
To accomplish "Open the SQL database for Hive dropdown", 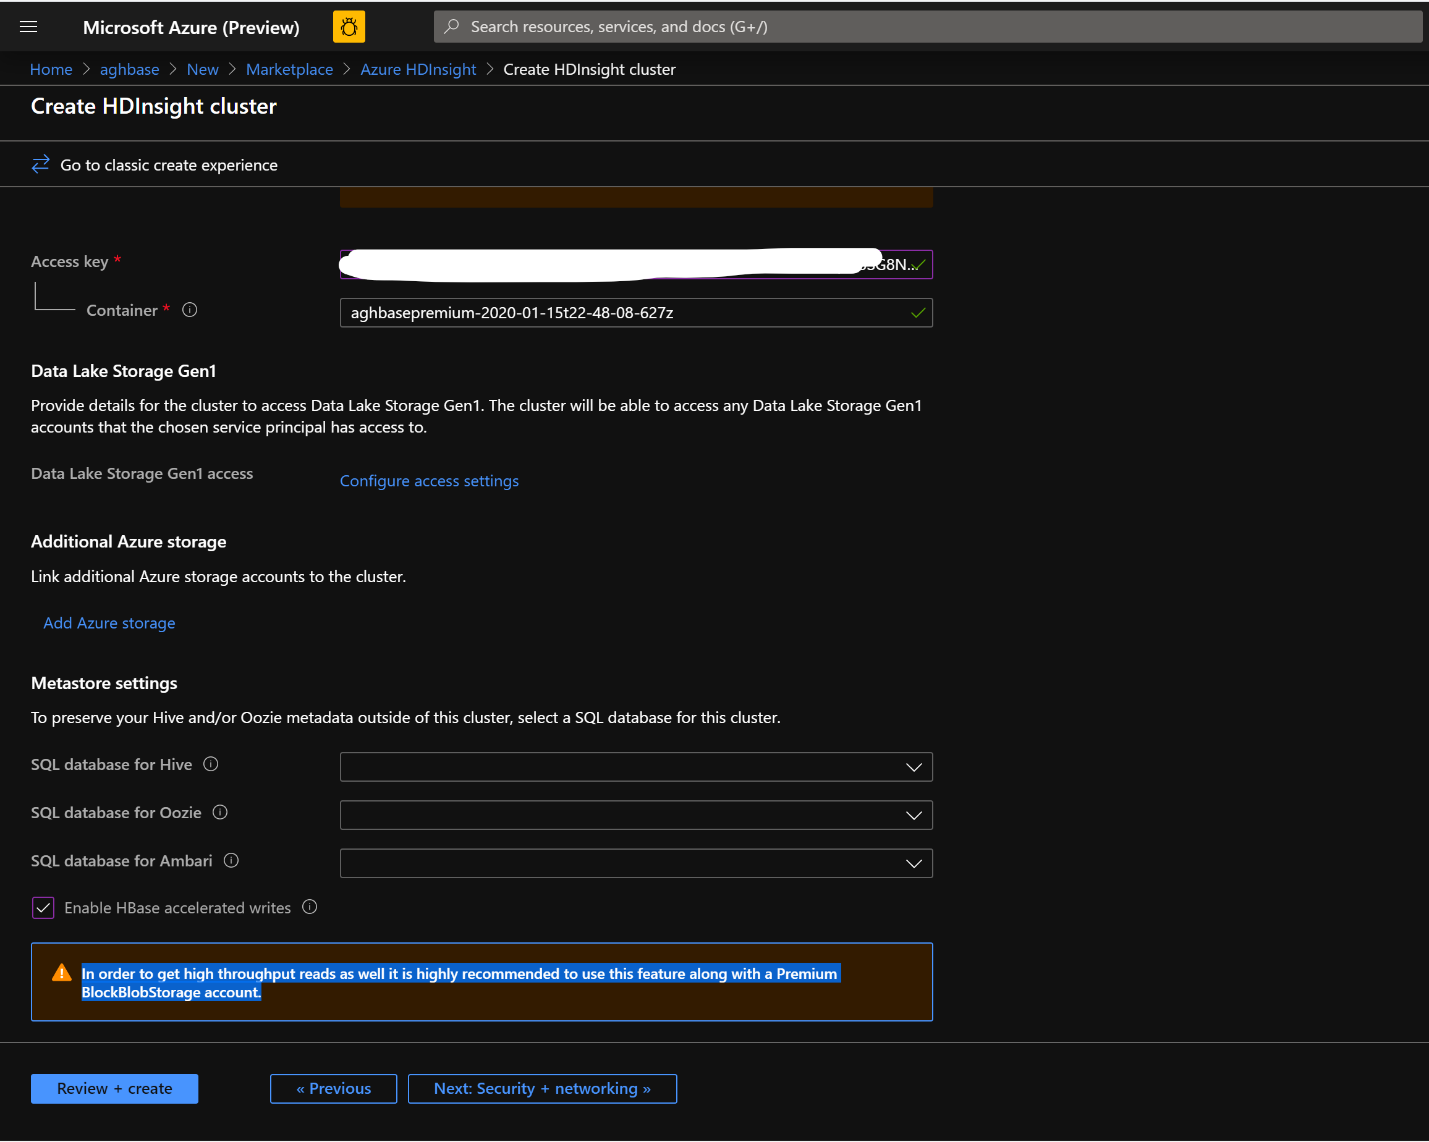I will pyautogui.click(x=913, y=766).
